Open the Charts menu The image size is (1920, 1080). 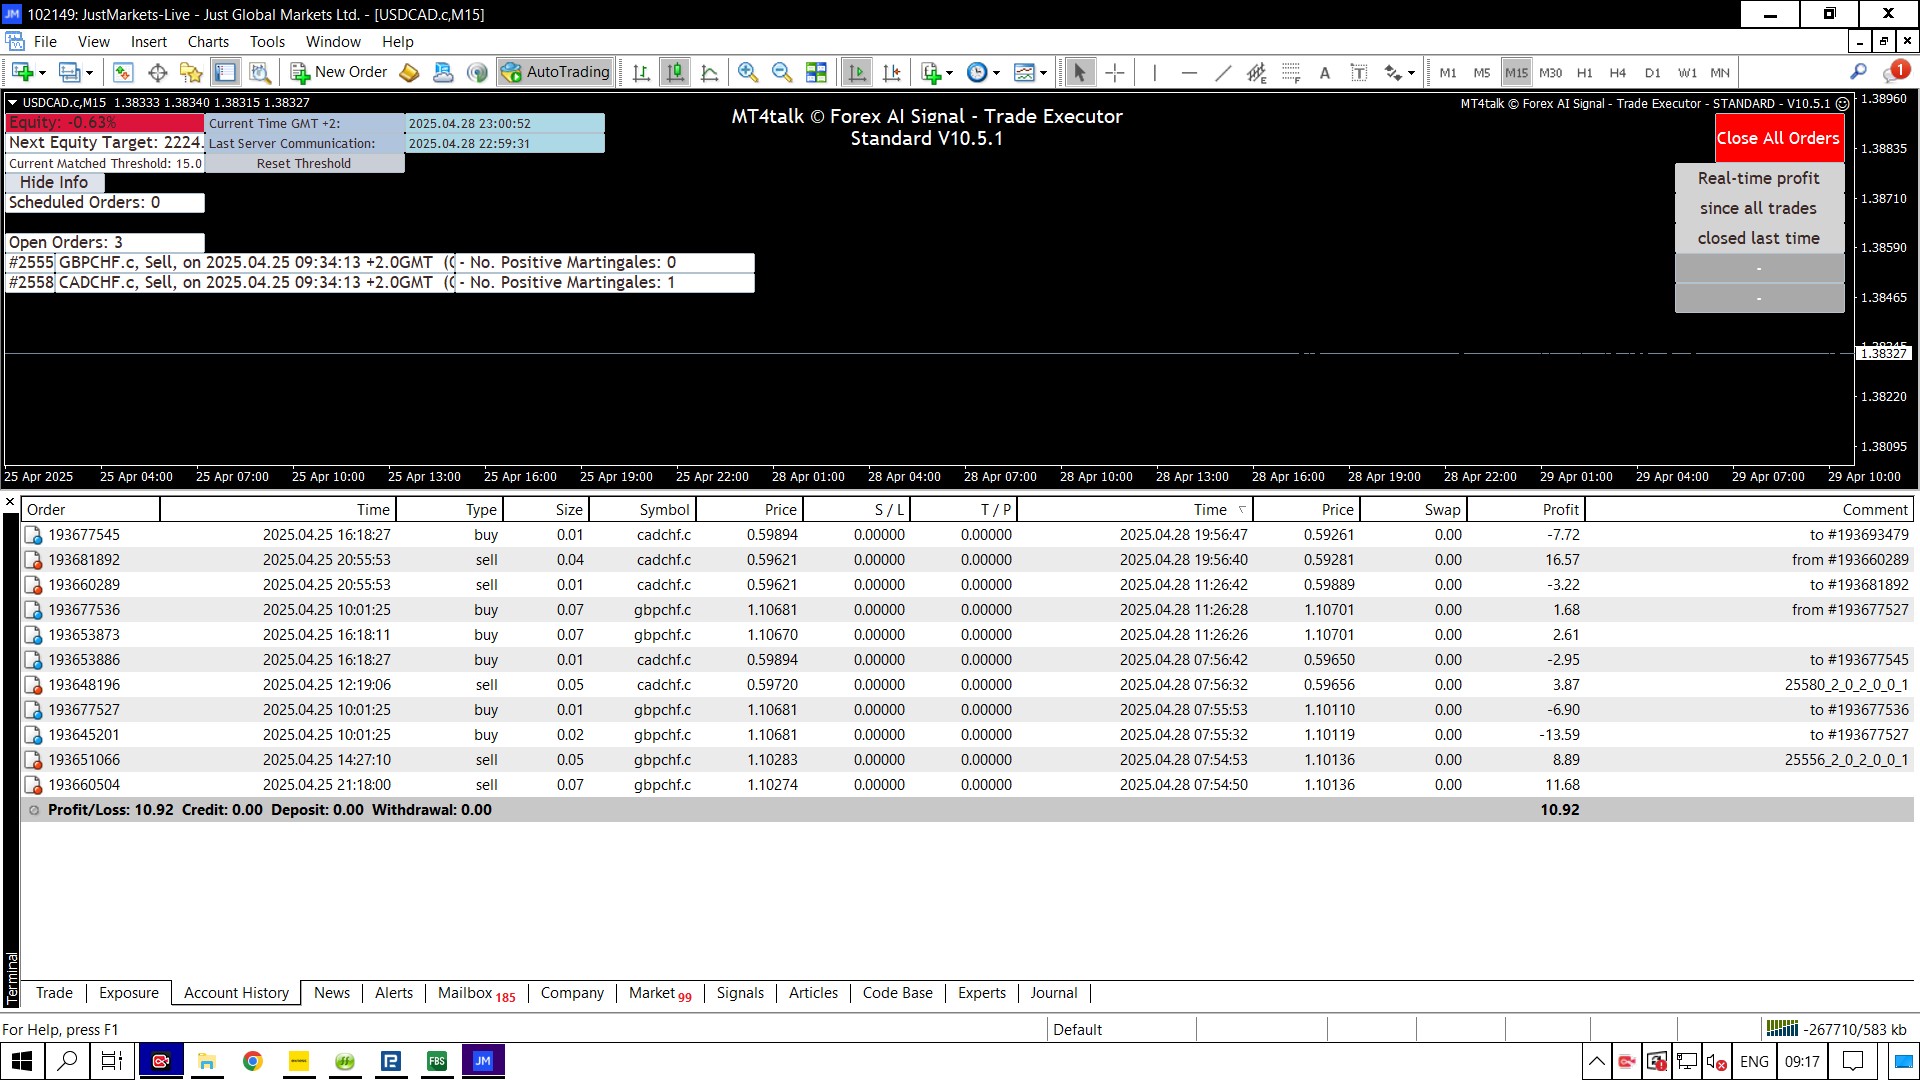(x=207, y=42)
